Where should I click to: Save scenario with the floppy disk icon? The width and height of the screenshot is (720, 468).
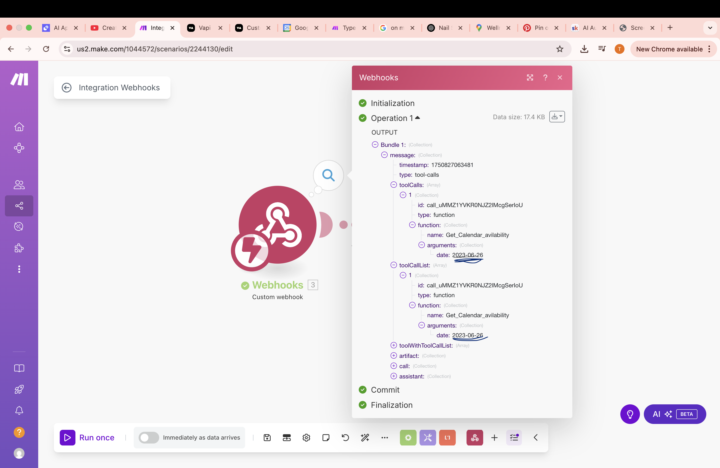pos(267,438)
